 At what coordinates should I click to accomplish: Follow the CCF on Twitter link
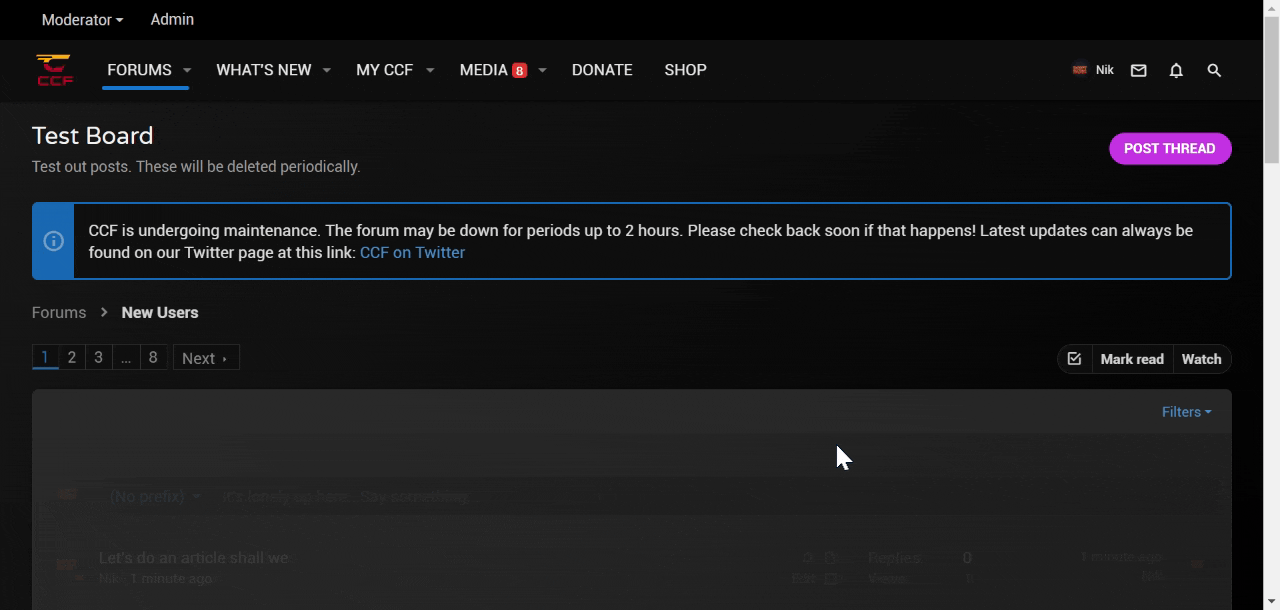[x=412, y=252]
